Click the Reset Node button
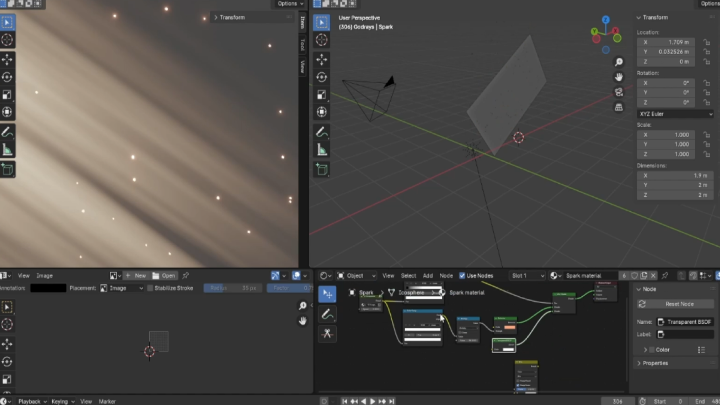The height and width of the screenshot is (405, 720). point(675,304)
